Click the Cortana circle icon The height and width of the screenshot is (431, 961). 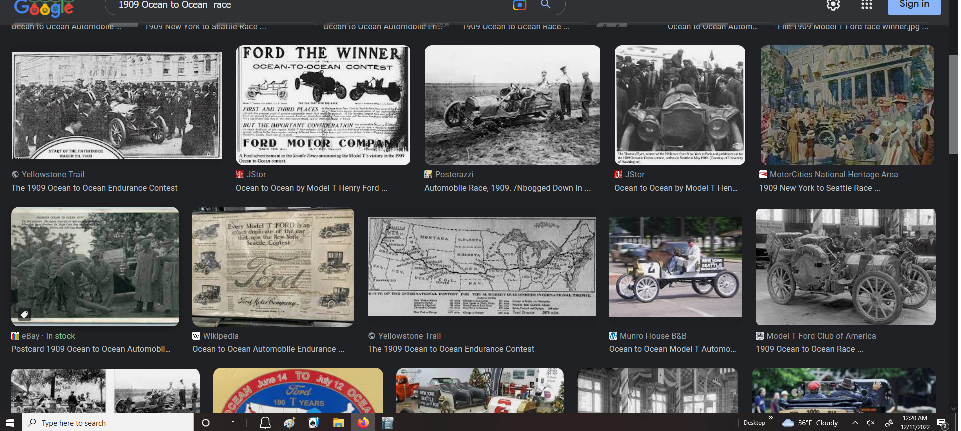(206, 423)
